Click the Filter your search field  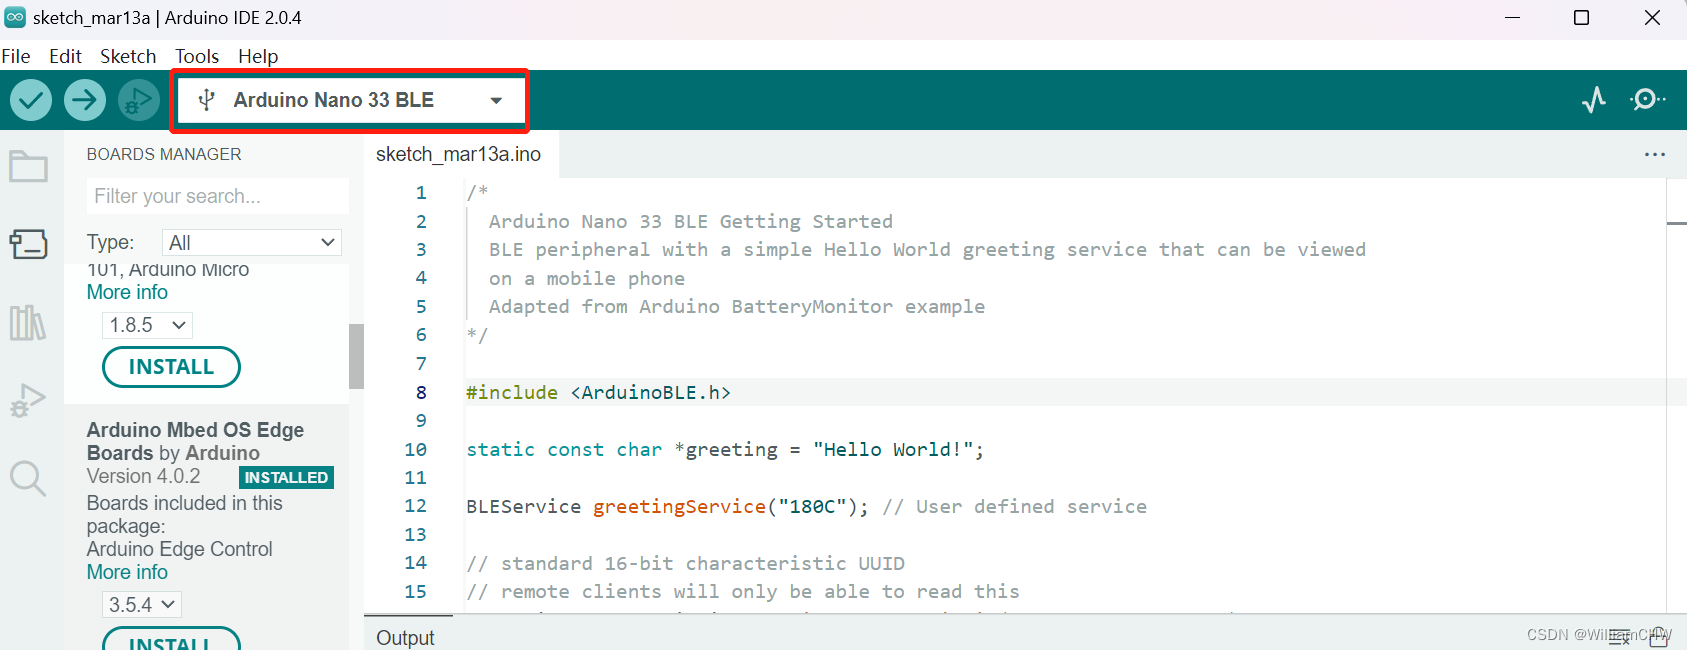(x=218, y=196)
